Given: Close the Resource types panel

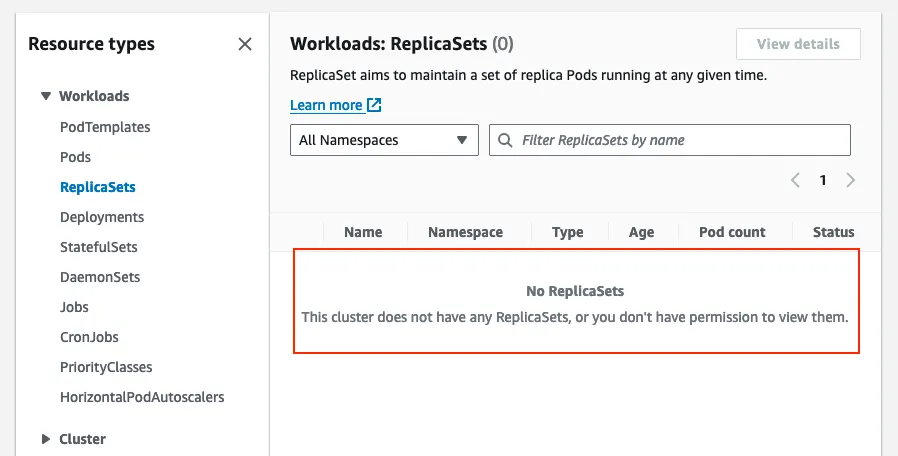Looking at the screenshot, I should coord(245,44).
